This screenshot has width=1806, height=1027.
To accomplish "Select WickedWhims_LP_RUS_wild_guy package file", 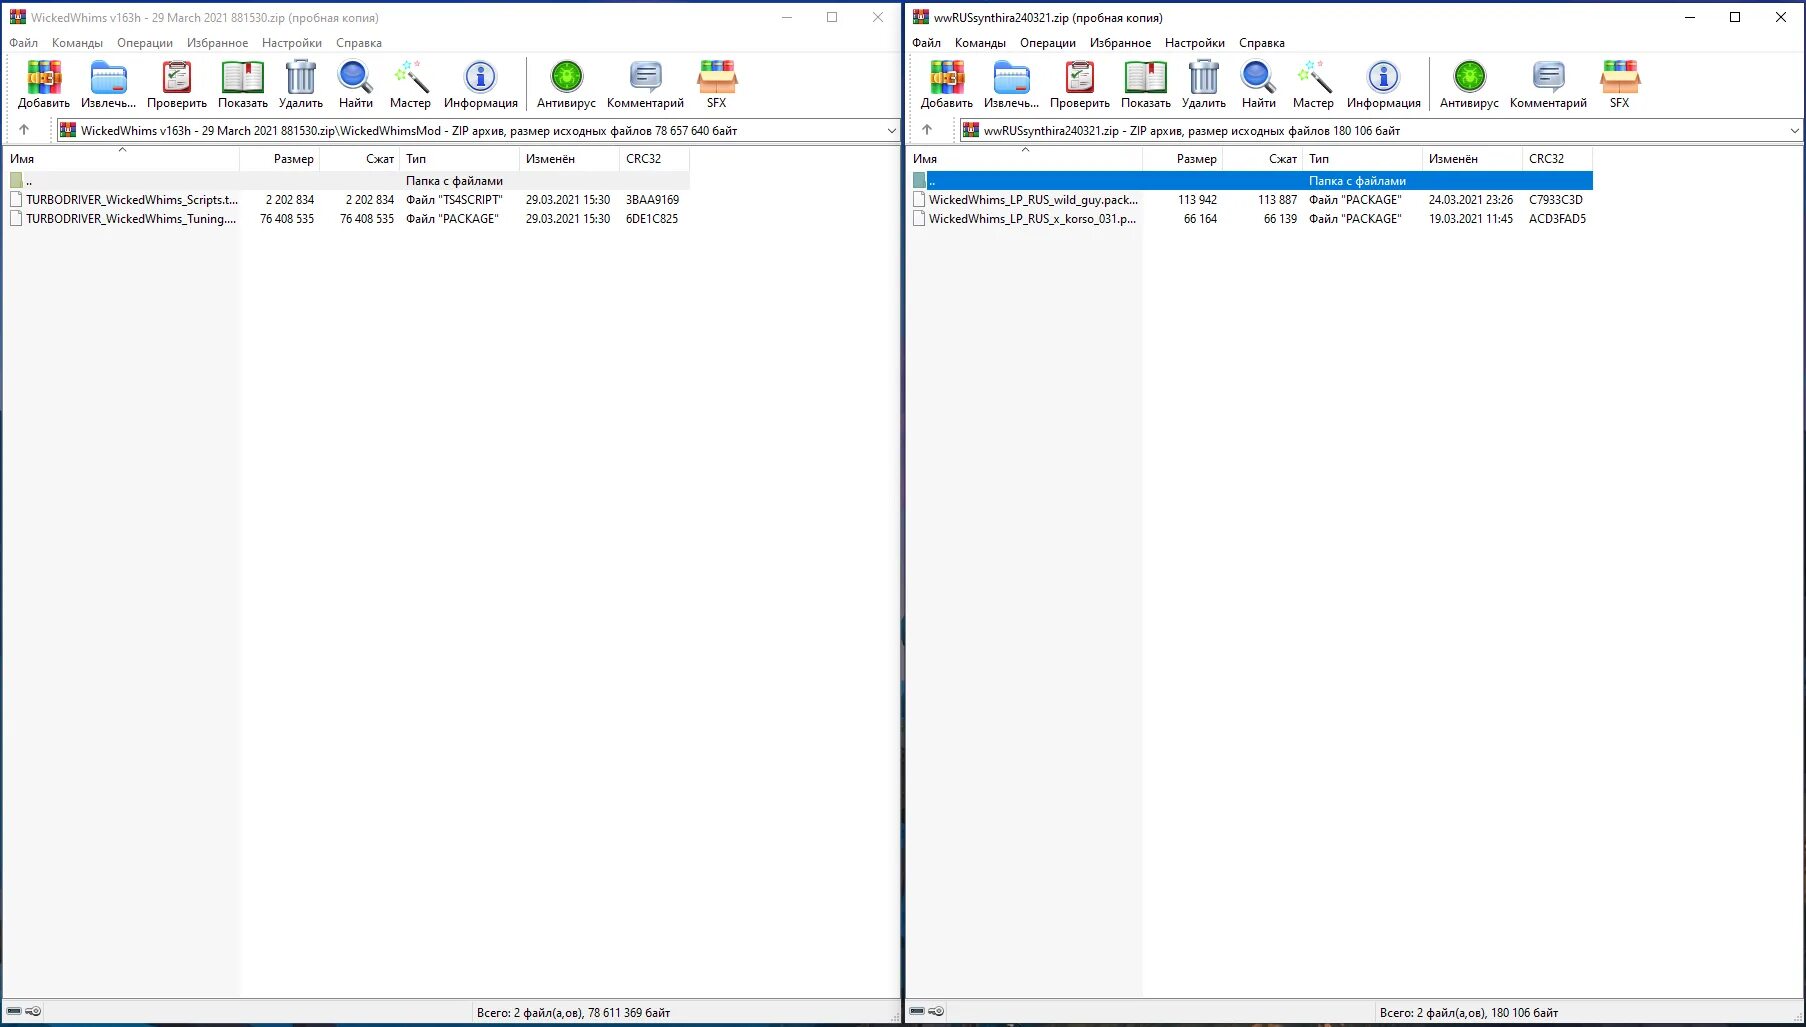I will coord(1250,200).
